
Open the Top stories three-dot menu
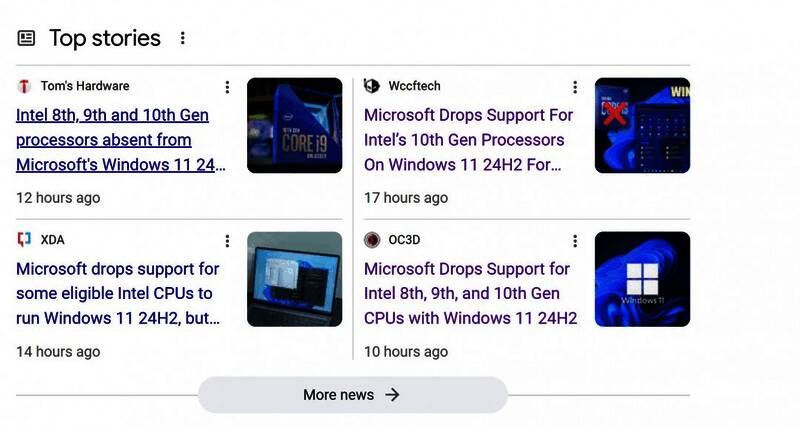pos(182,38)
